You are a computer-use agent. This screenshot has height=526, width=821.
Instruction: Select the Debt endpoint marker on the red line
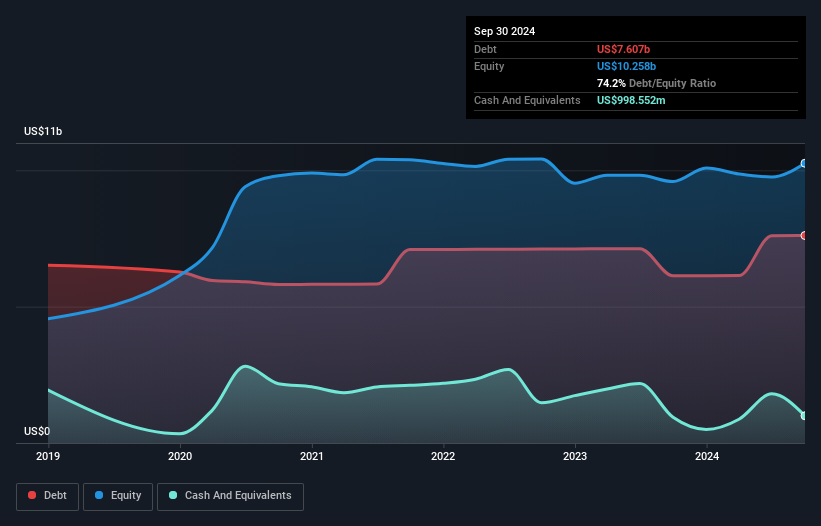(804, 236)
